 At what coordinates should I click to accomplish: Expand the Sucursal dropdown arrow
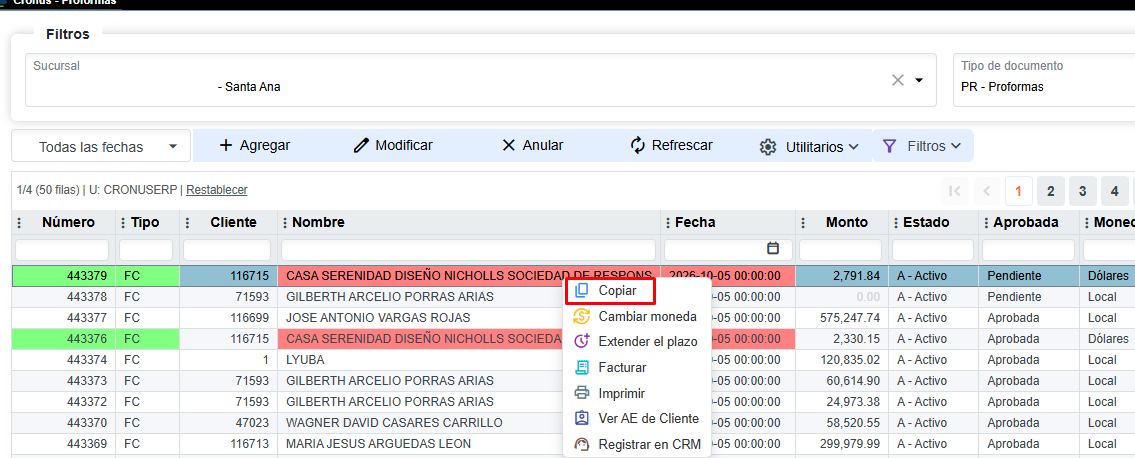click(919, 80)
